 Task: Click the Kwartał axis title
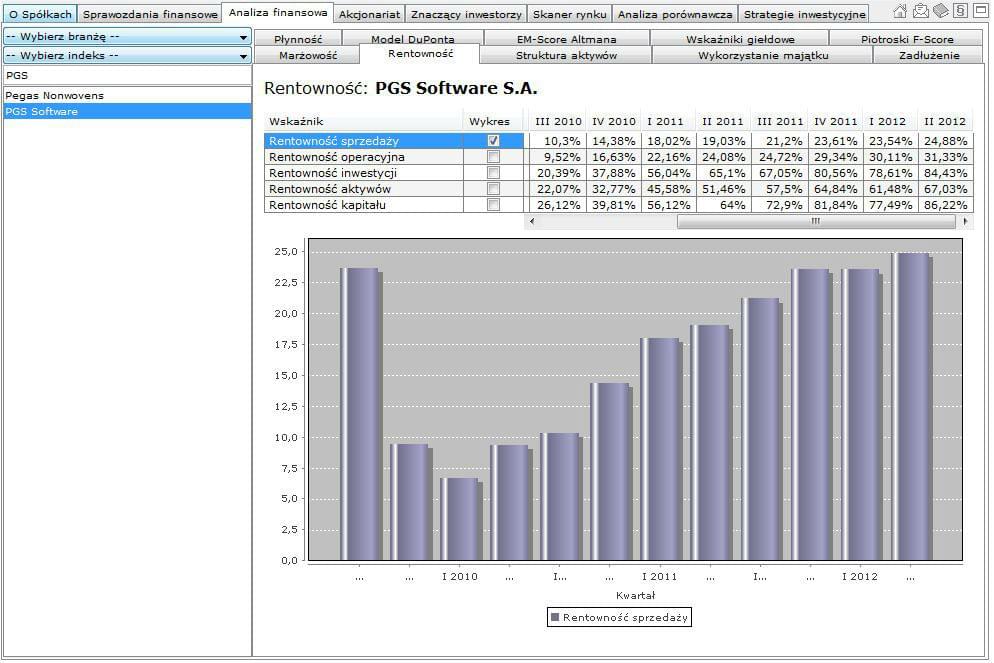(x=635, y=595)
